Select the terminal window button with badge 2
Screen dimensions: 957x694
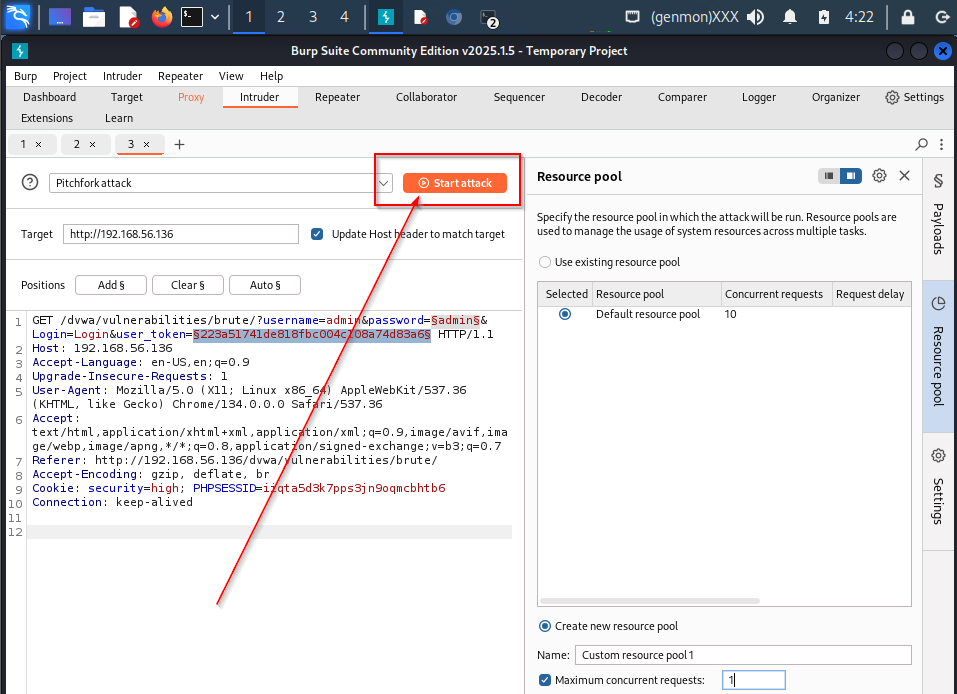[488, 17]
